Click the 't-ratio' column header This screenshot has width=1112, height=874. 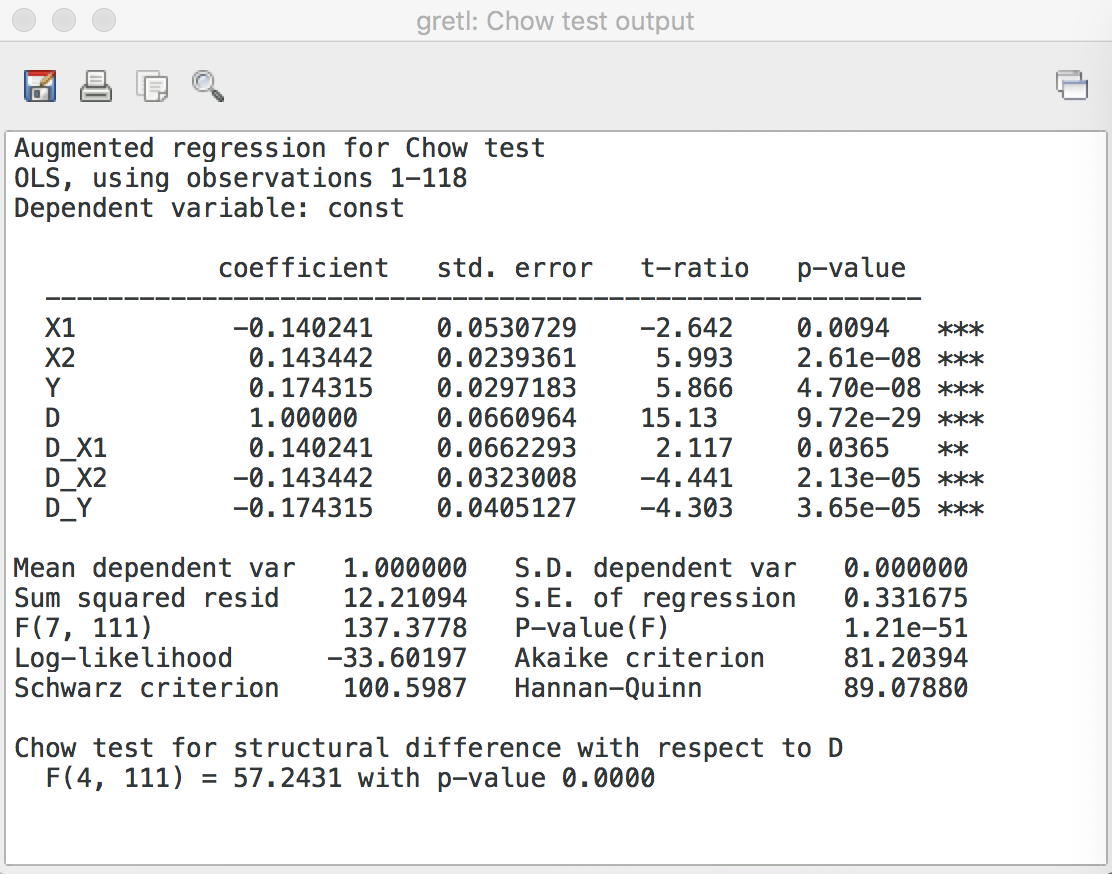[694, 268]
